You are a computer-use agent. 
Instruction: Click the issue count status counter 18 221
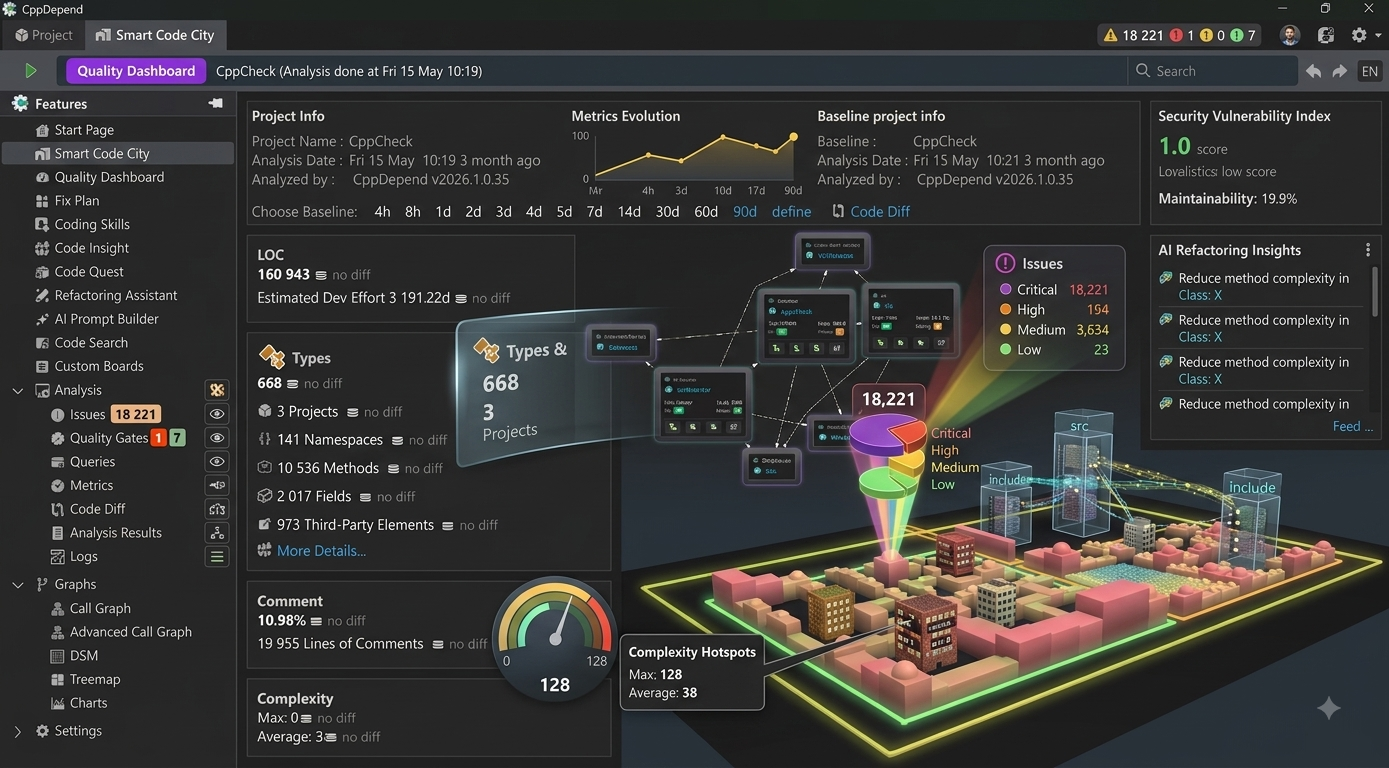[1143, 35]
